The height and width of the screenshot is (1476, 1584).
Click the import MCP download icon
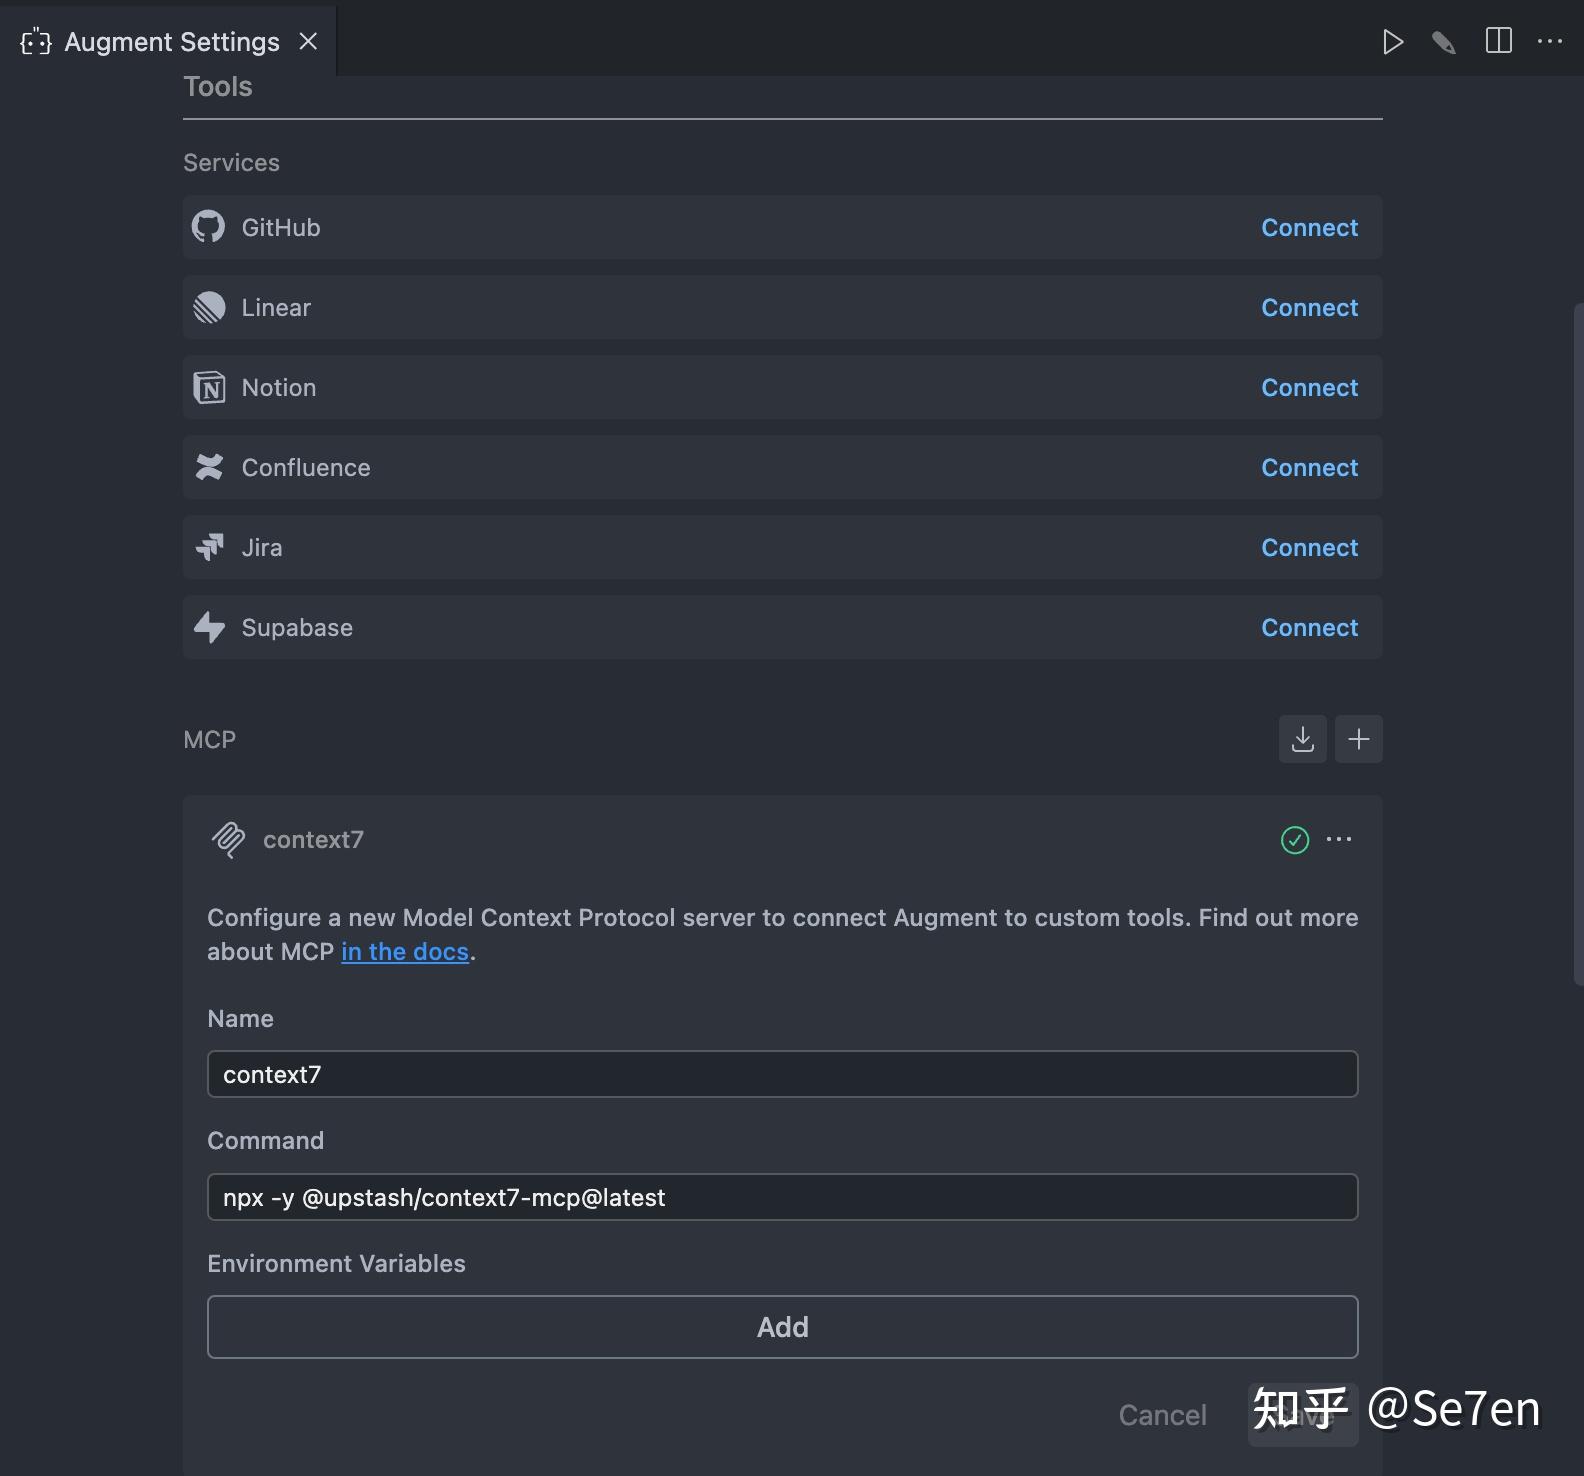1302,739
